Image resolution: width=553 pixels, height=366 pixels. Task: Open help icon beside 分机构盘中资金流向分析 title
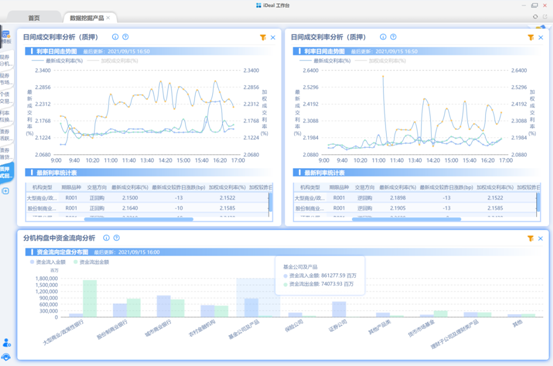[116, 238]
